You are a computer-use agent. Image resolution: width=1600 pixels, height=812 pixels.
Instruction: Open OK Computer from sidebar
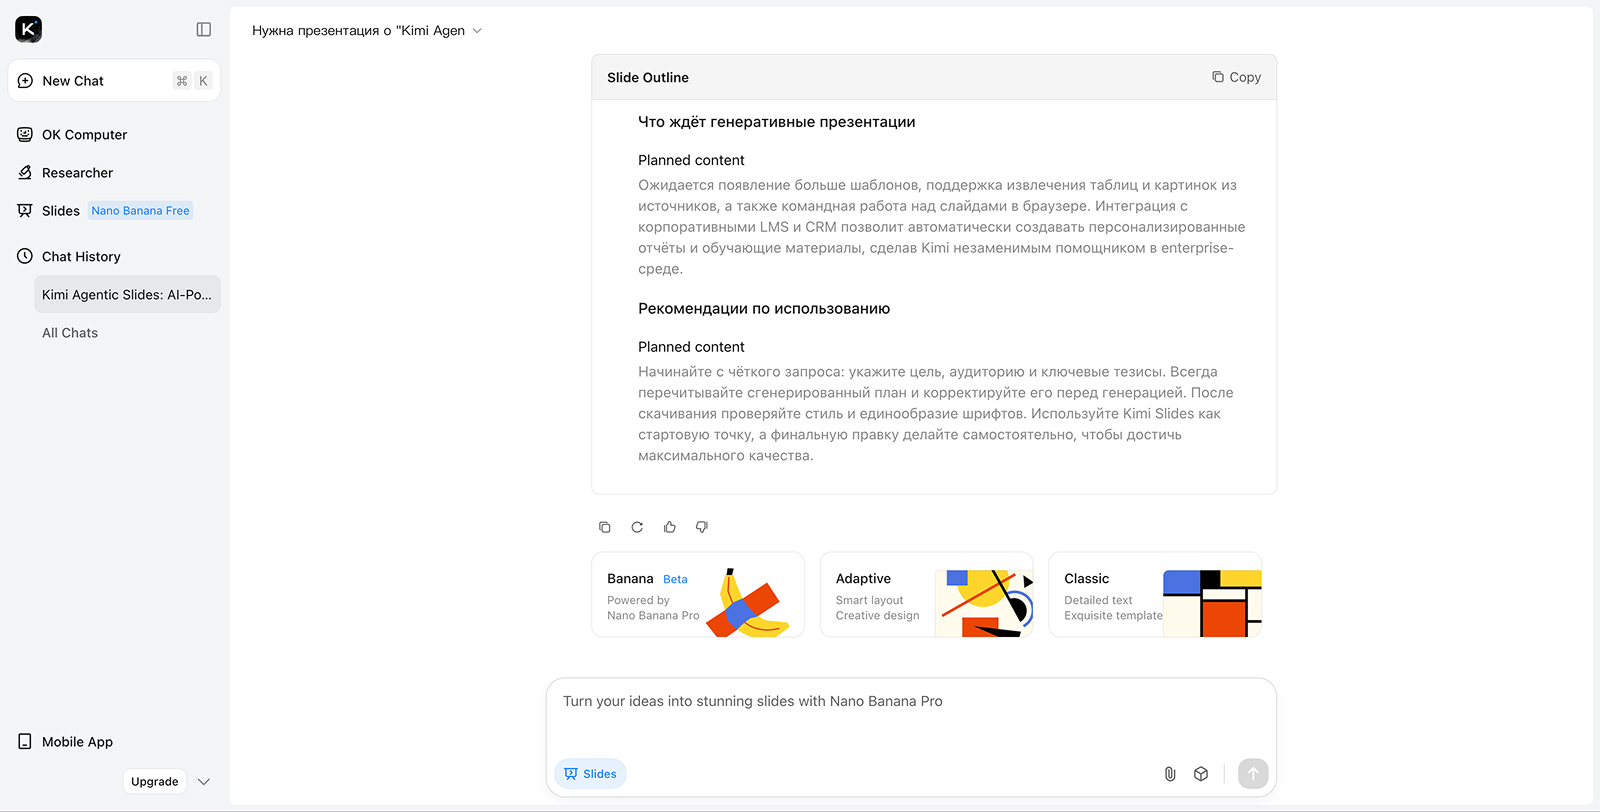coord(84,135)
